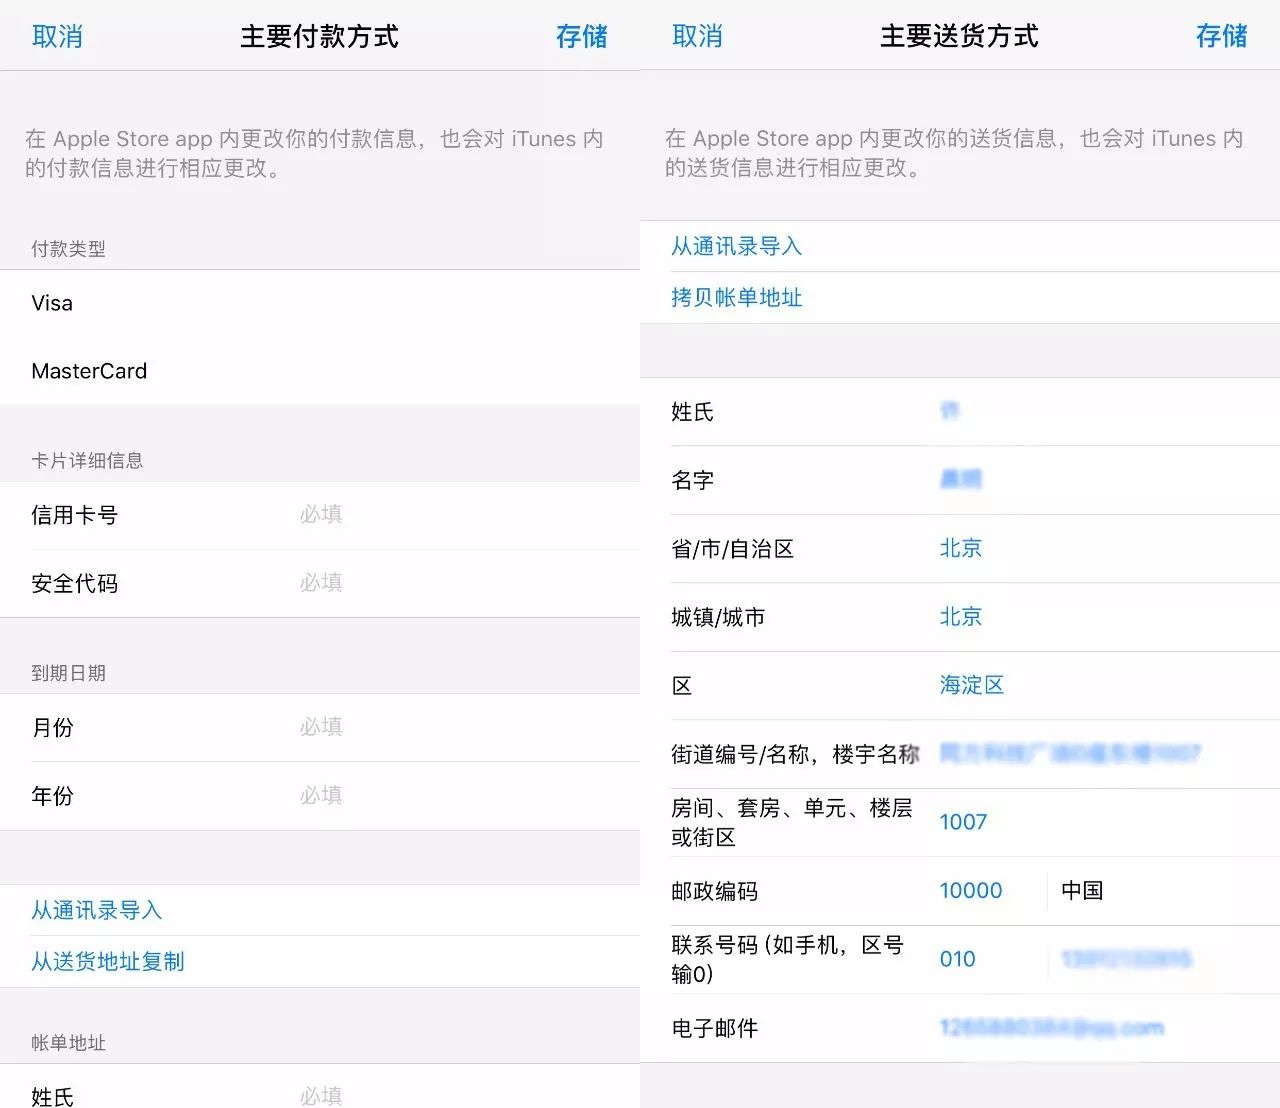Screen dimensions: 1280x1108
Task: Tap the 到期日期 section header
Action: (x=68, y=673)
